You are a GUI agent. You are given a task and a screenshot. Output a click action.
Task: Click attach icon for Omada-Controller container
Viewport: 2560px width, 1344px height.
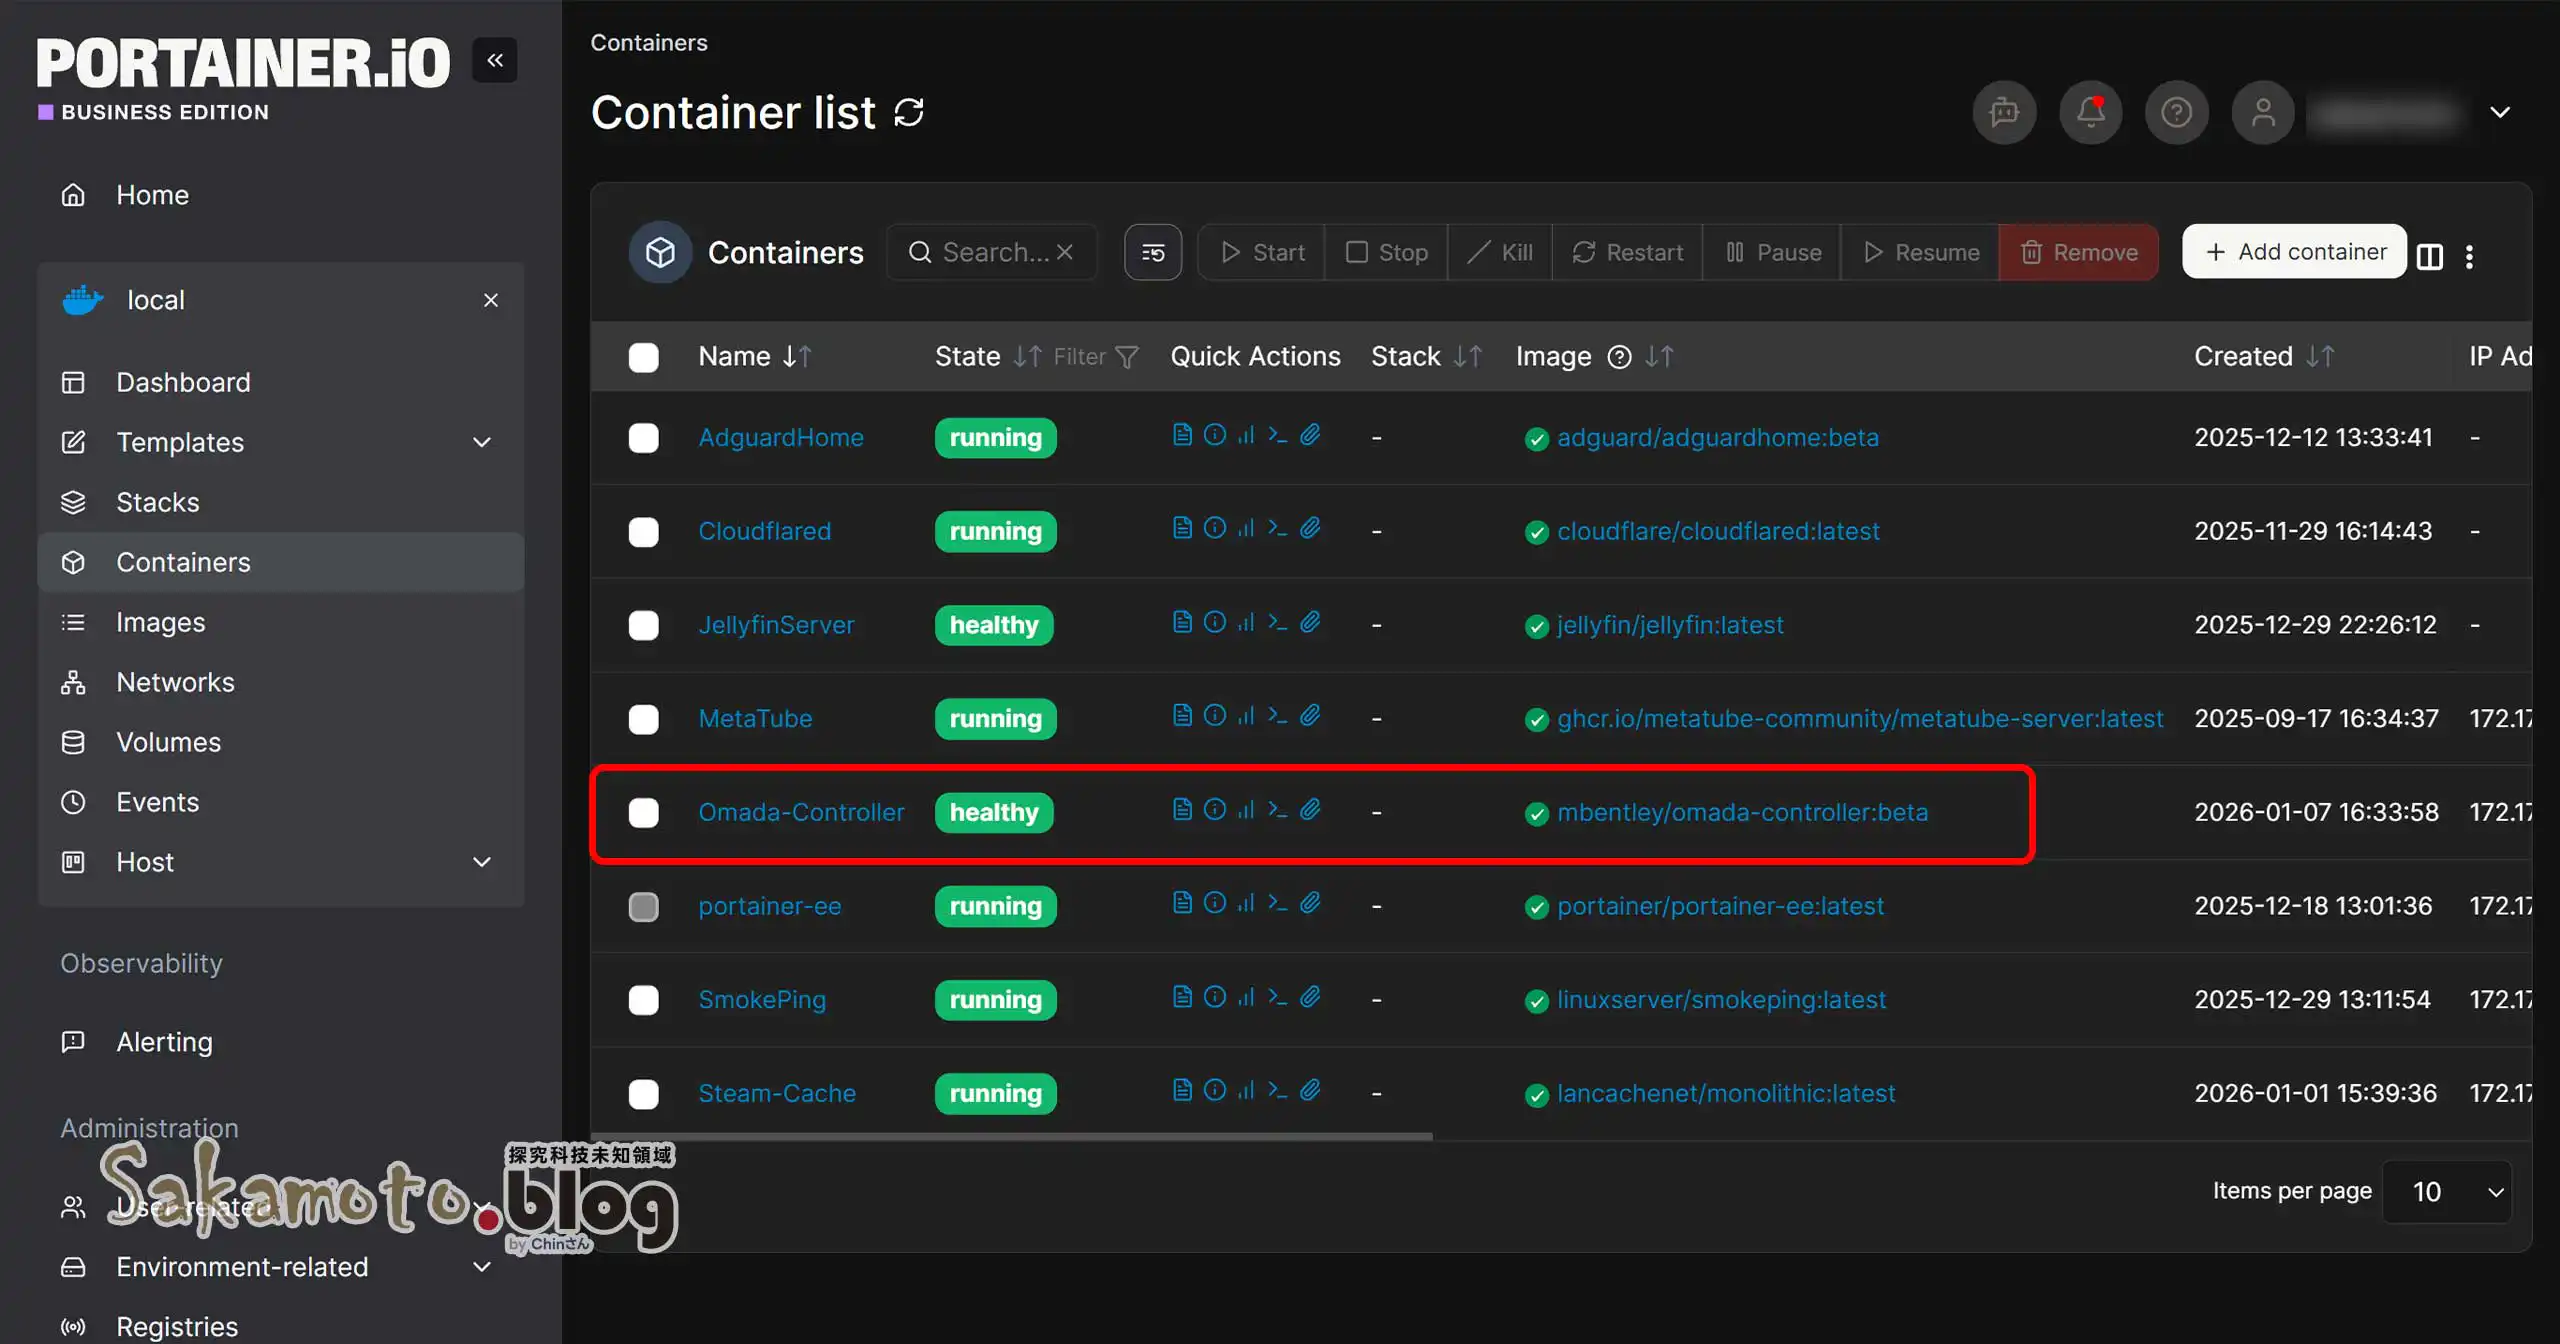pos(1310,809)
